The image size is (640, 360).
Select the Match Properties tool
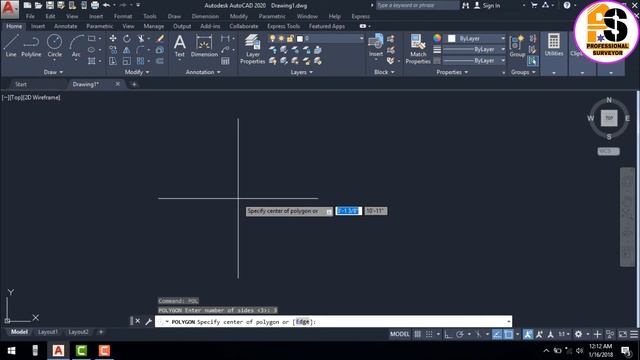tap(418, 49)
